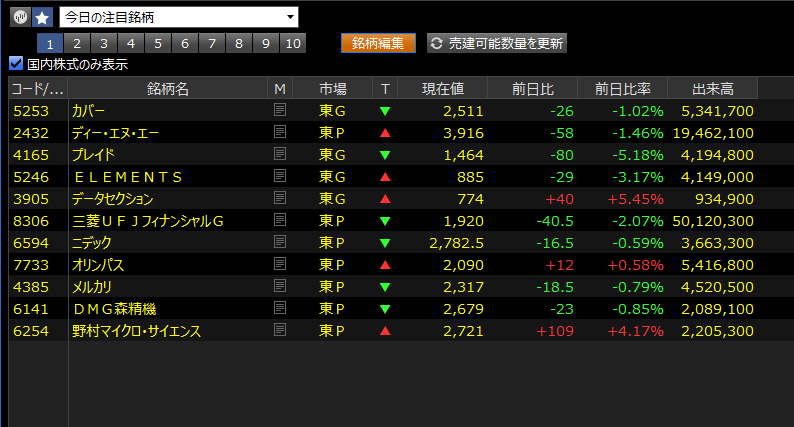Open memo icon for カバー row

click(x=280, y=110)
